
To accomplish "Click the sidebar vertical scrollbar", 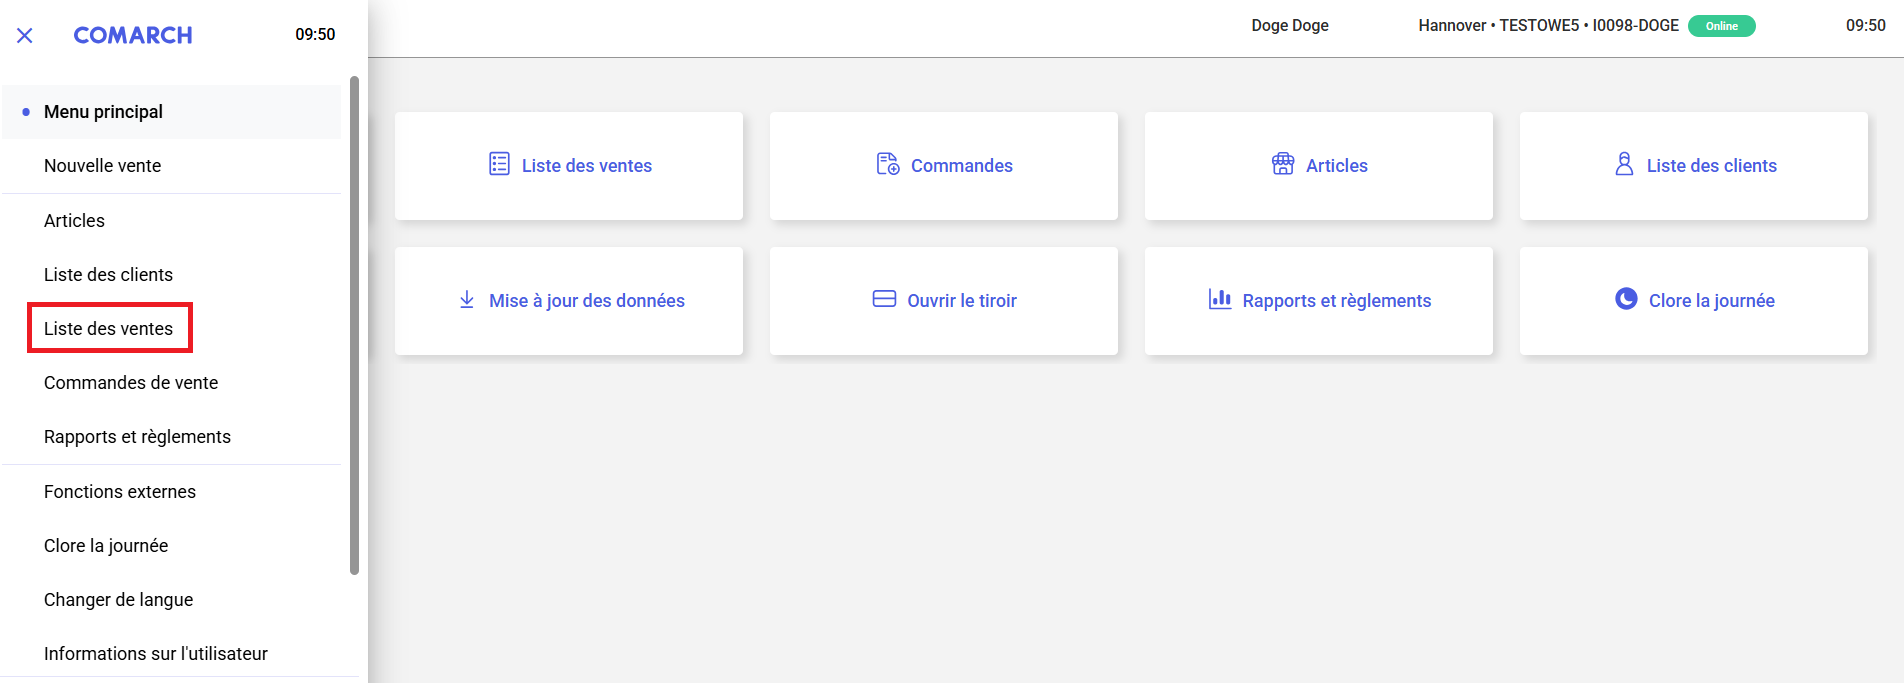I will (354, 325).
